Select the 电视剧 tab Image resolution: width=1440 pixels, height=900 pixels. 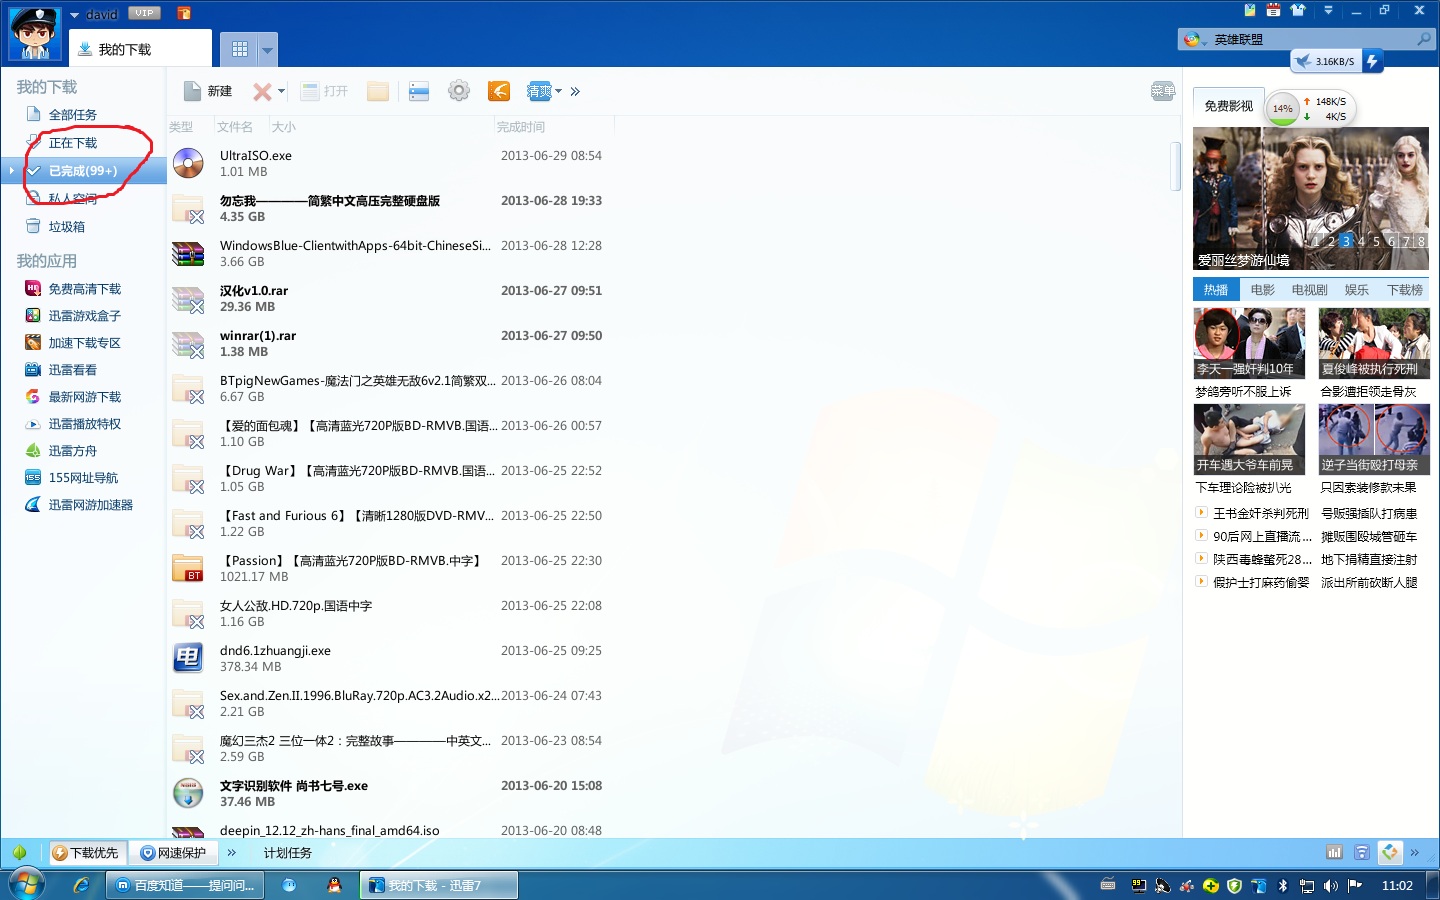1309,290
